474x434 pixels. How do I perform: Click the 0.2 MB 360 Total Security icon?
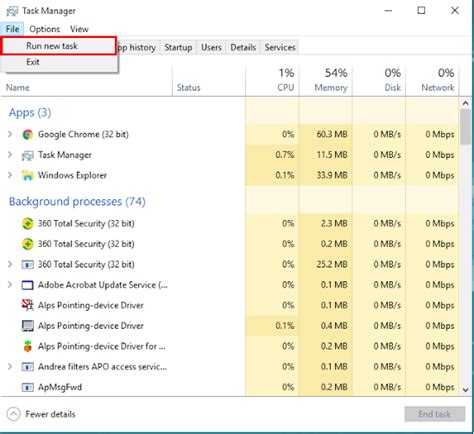(x=28, y=244)
